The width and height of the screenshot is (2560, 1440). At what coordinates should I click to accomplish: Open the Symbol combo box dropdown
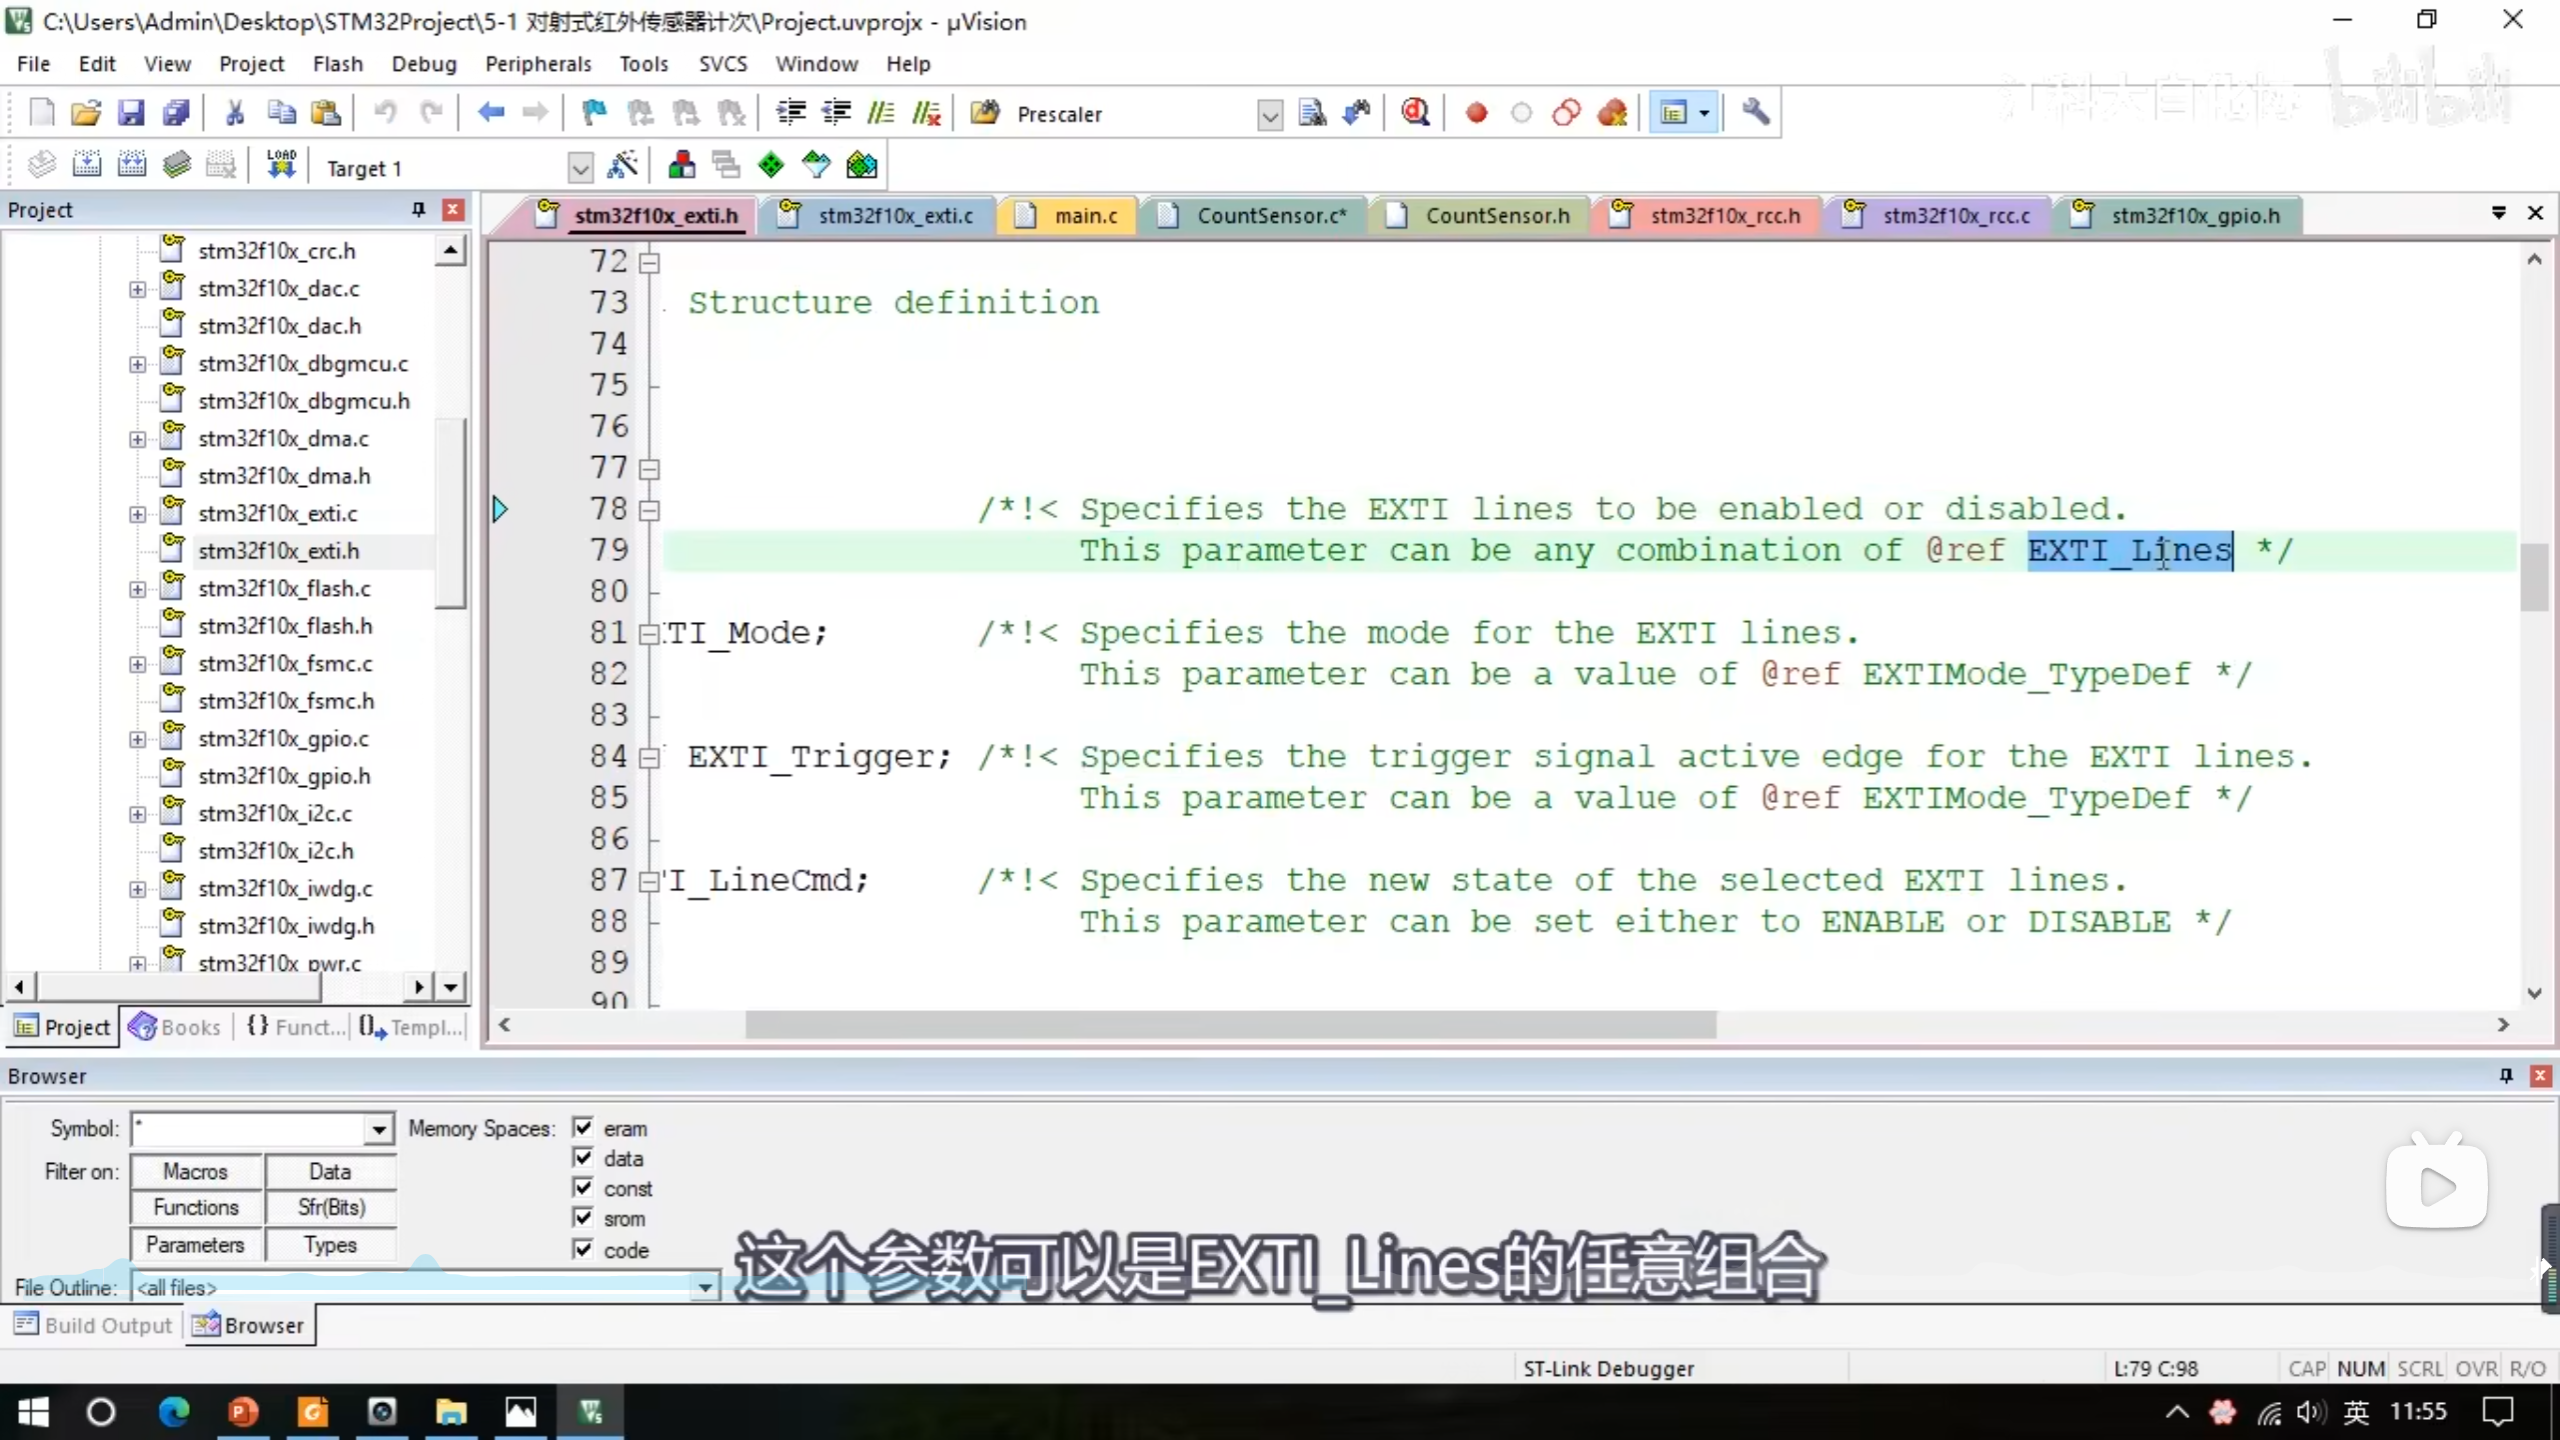tap(378, 1130)
